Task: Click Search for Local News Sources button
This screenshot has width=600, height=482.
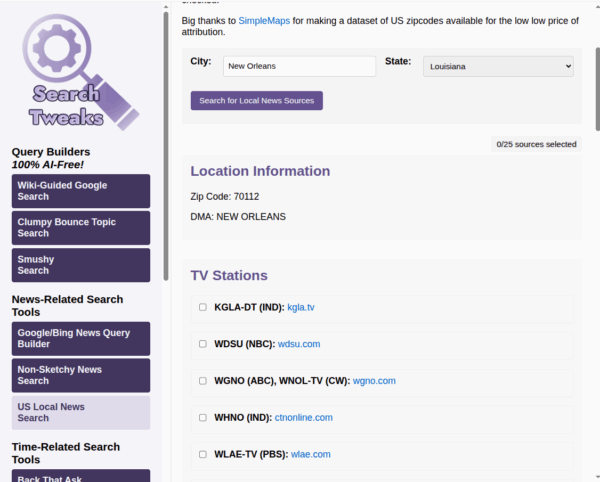Action: pyautogui.click(x=257, y=101)
